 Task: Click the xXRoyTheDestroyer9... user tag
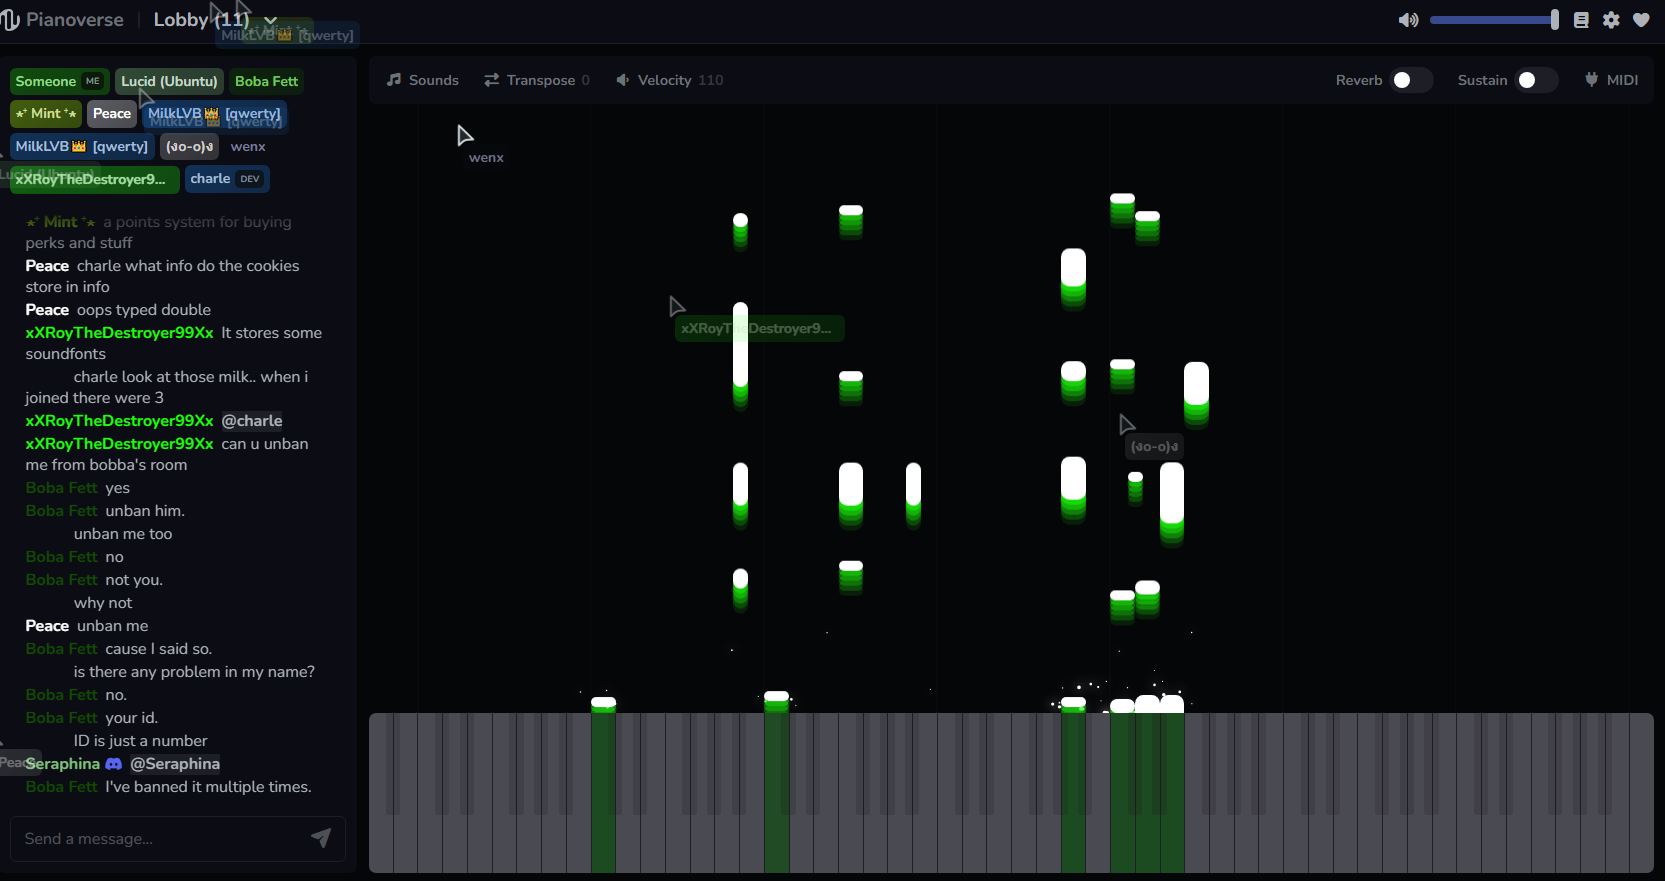94,180
